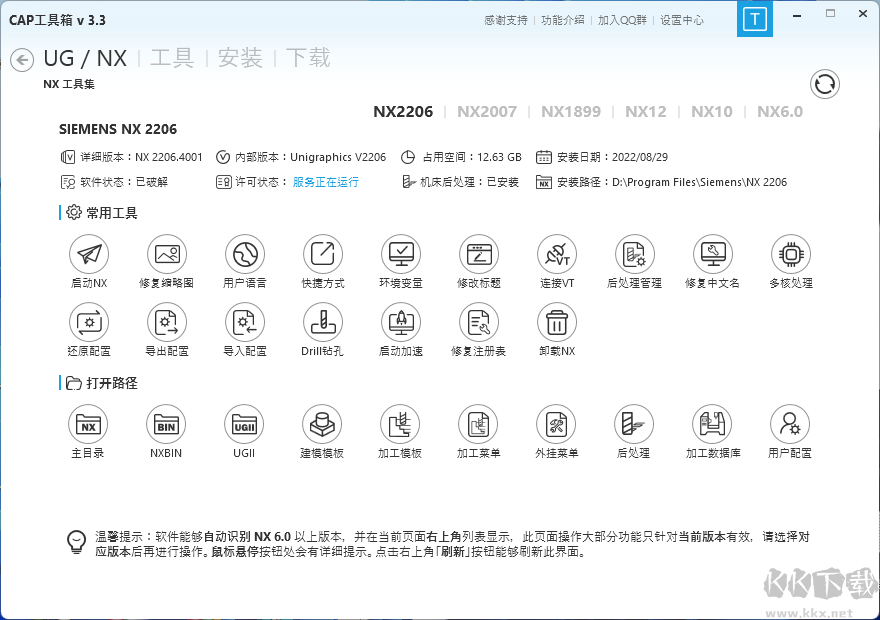
Task: Open the 修复注册表 icon
Action: (x=479, y=322)
